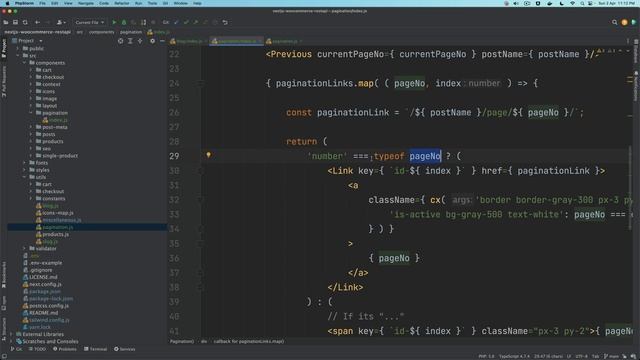
Task: Open the user/code-with-me dropdown in toolbar
Action: click(62, 22)
